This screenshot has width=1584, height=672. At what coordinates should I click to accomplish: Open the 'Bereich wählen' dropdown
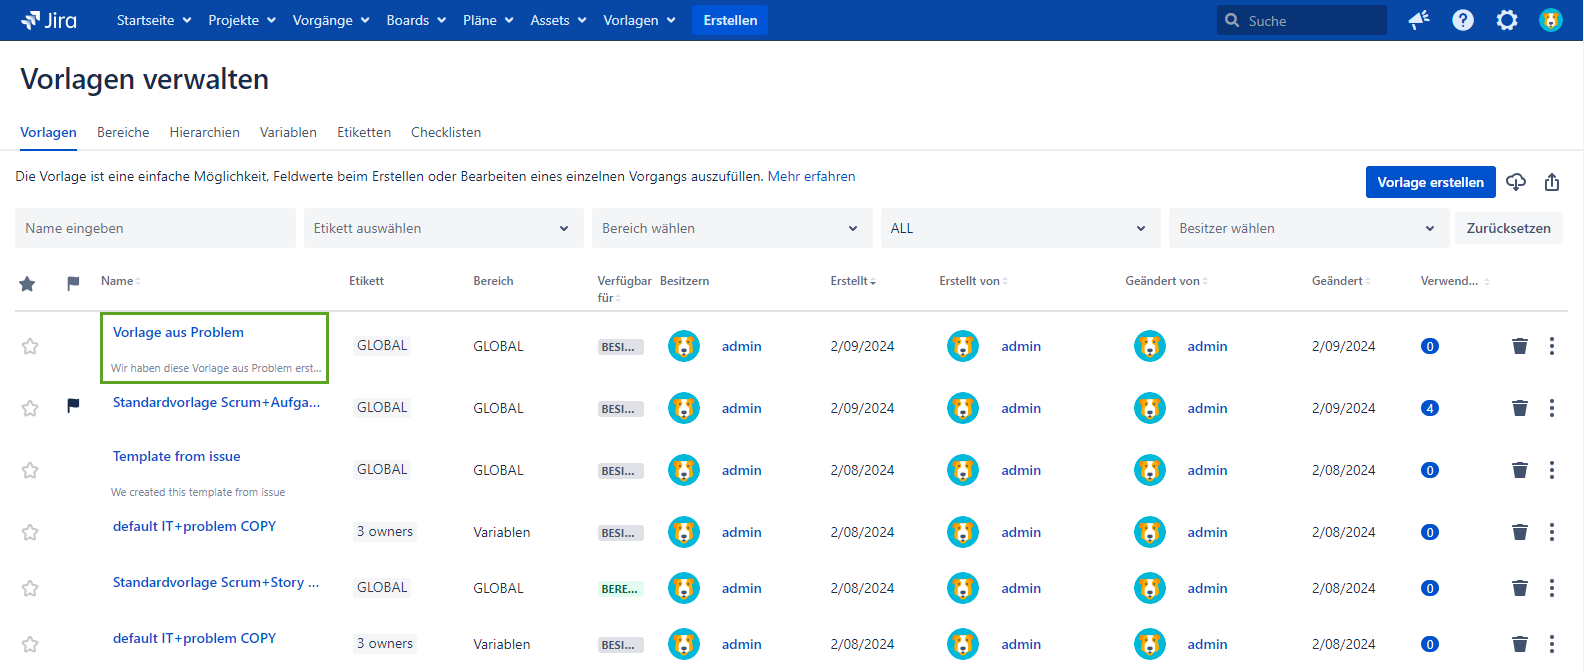(731, 228)
